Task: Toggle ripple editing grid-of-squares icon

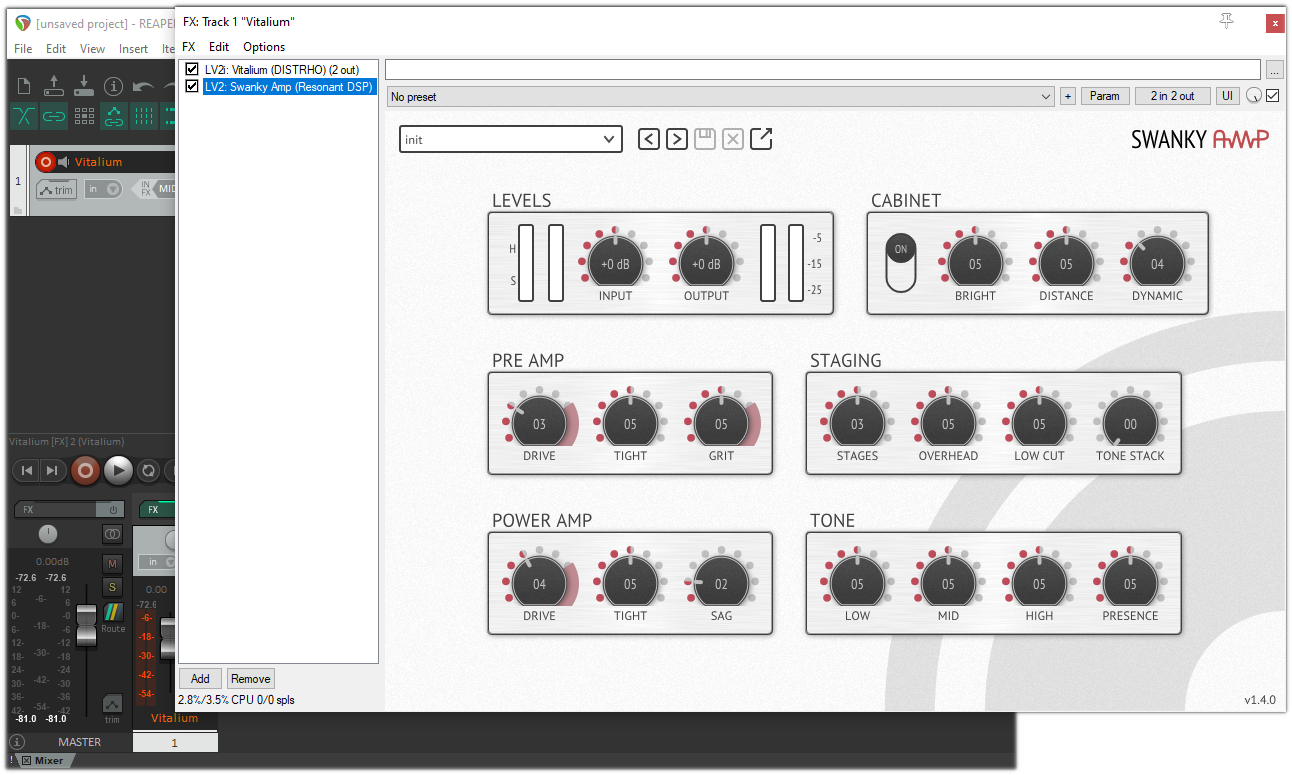Action: tap(84, 116)
